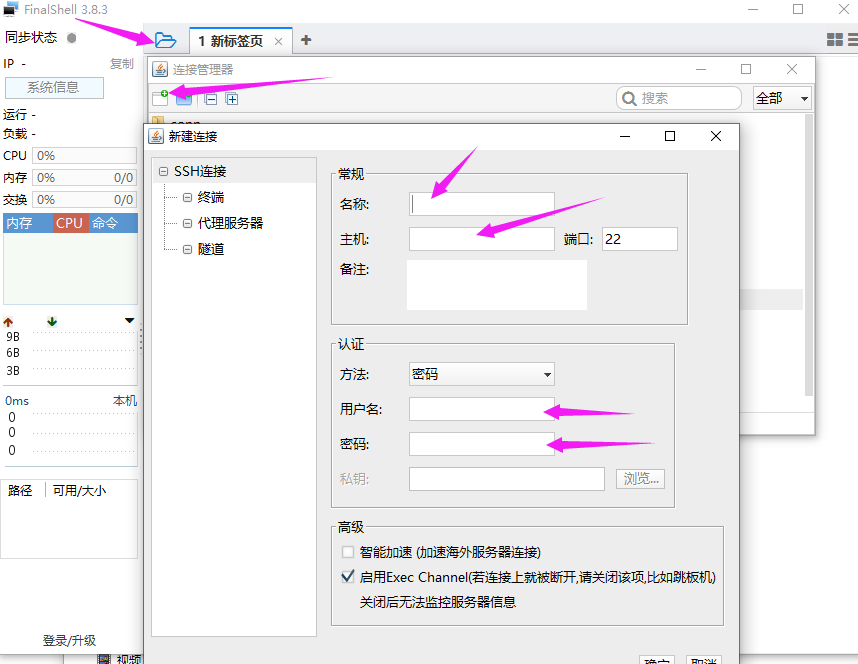Screen dimensions: 858x664
Task: Expand the 终端 tree node toggle
Action: click(187, 197)
